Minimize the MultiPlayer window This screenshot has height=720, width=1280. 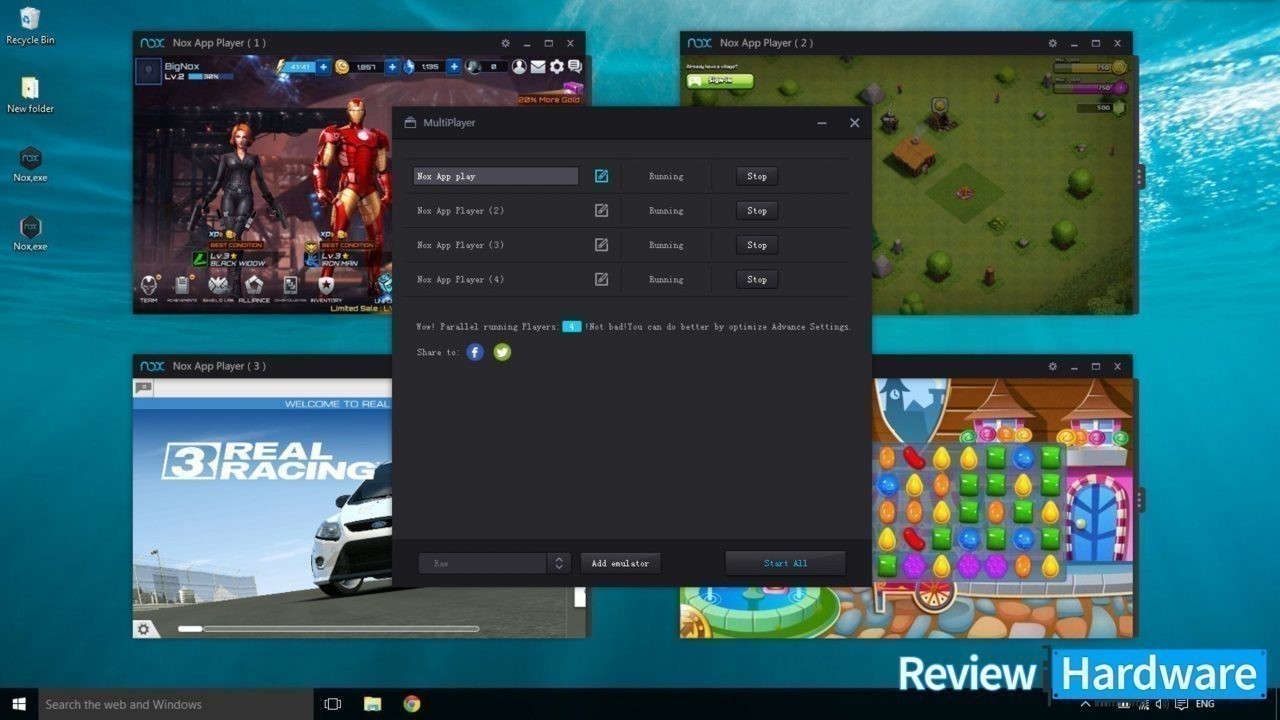pos(822,123)
